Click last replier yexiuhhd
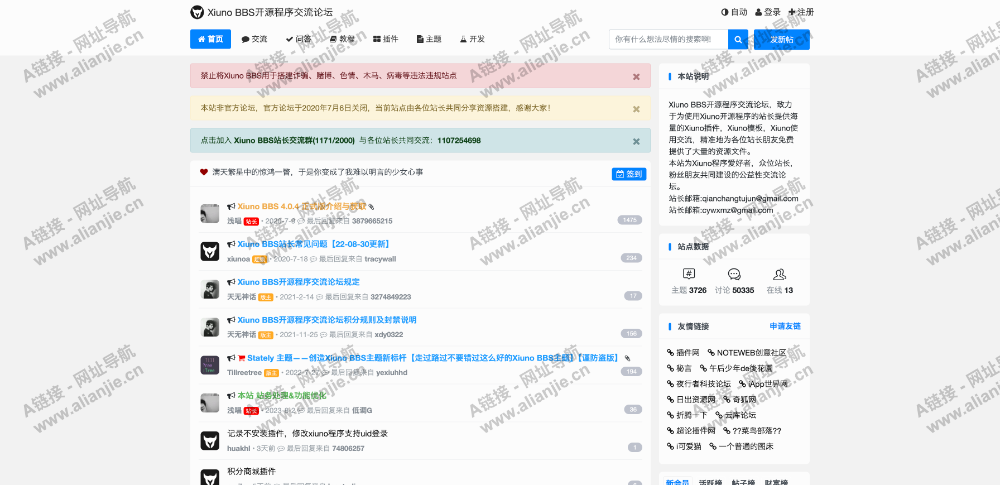Image resolution: width=1000 pixels, height=485 pixels. pyautogui.click(x=392, y=372)
